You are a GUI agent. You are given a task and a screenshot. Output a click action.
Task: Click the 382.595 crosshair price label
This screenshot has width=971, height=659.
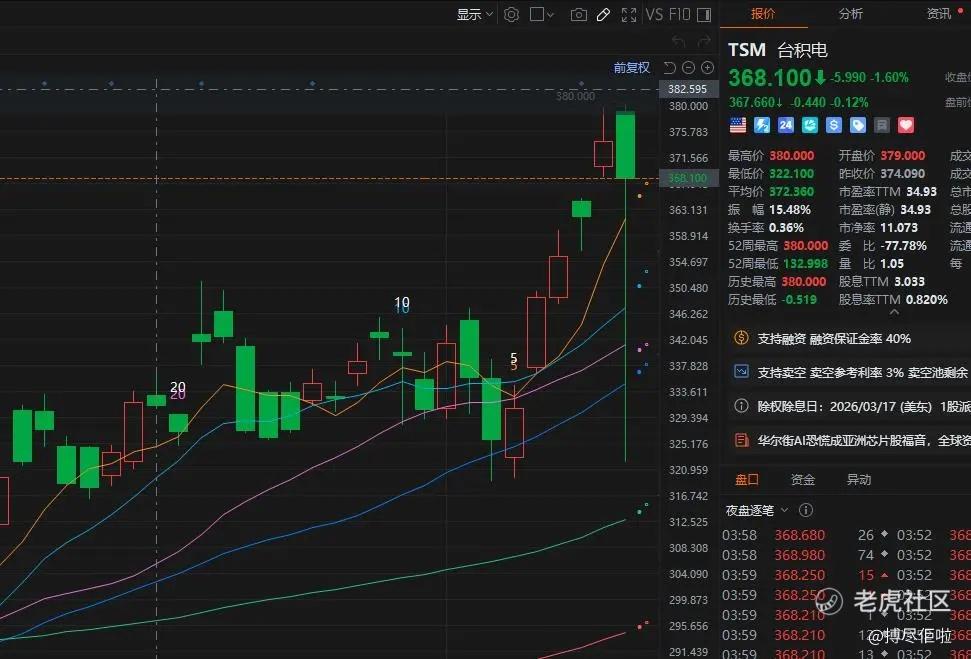pos(688,89)
